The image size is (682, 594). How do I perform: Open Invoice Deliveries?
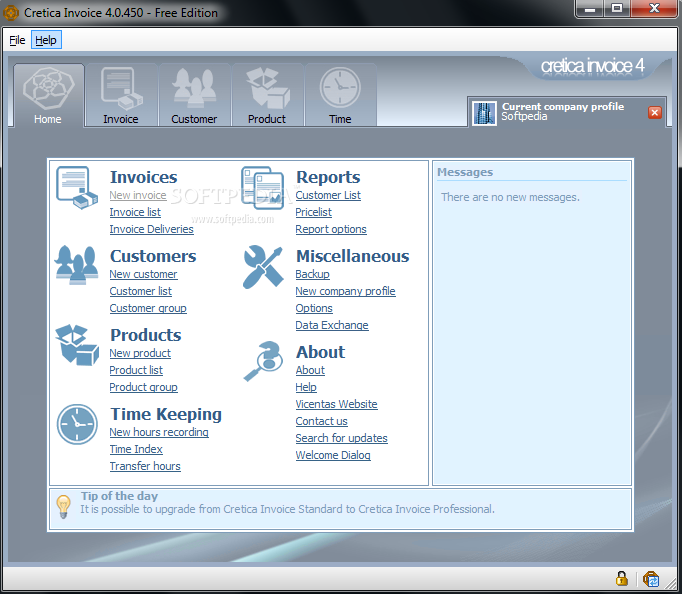(x=151, y=229)
